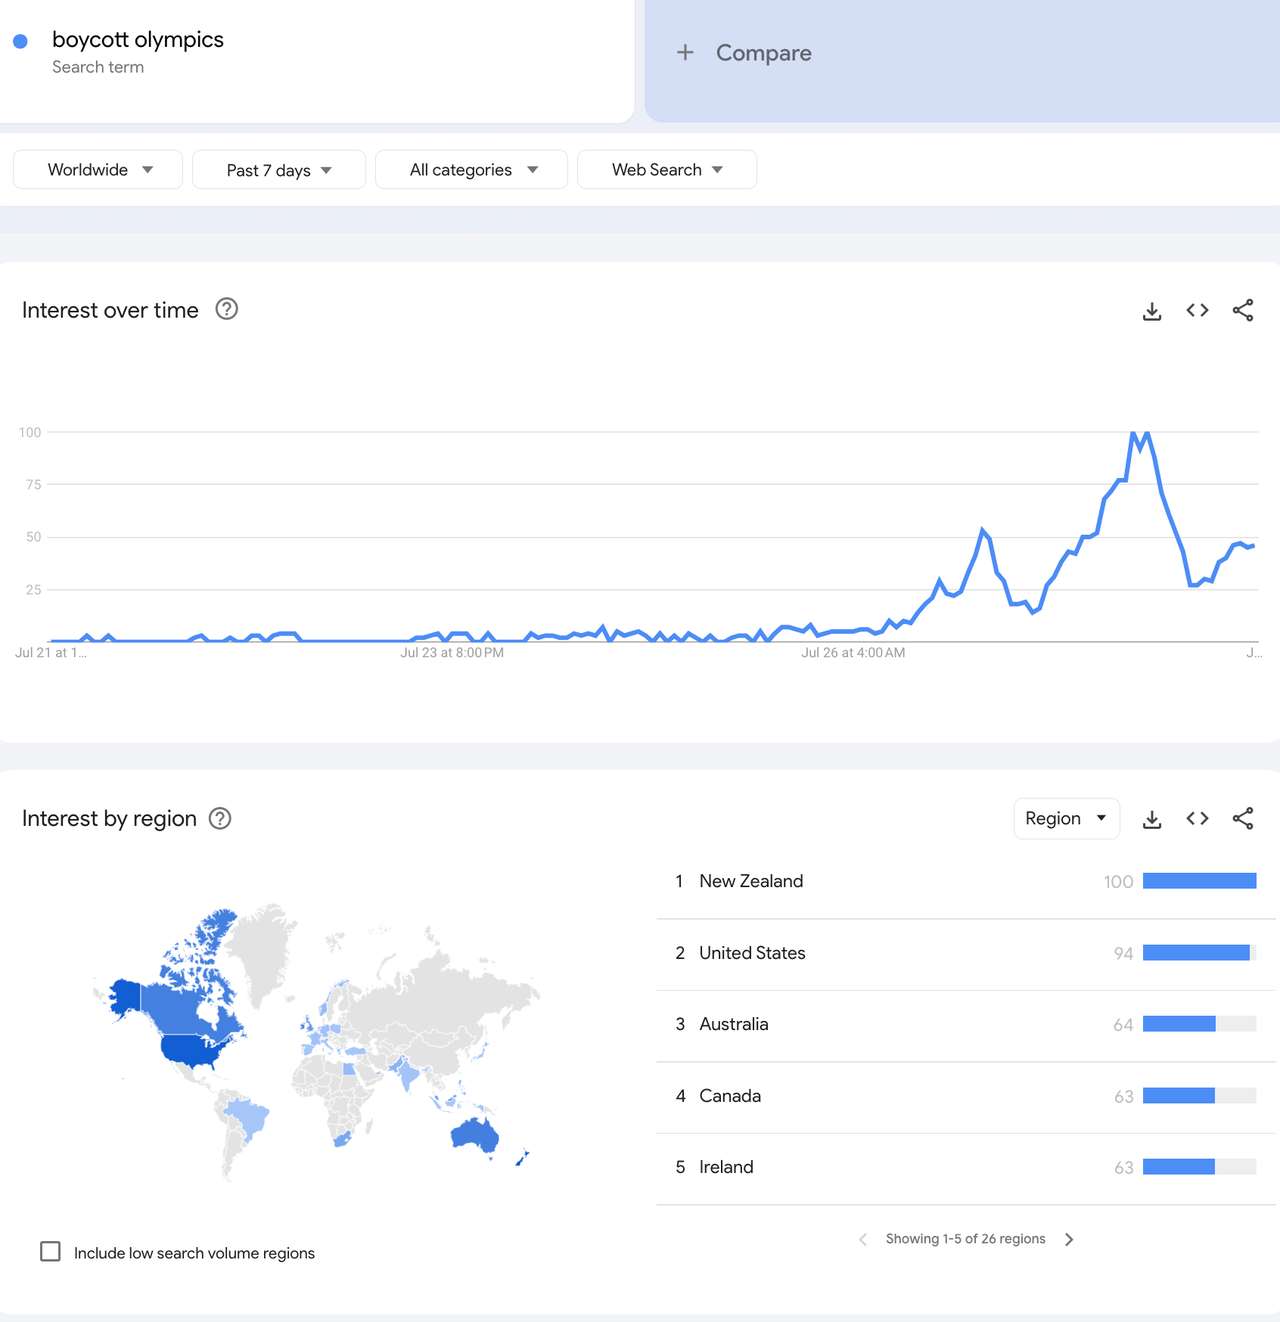Open the Past 7 days dropdown
Screen dimensions: 1280x1322
click(278, 170)
